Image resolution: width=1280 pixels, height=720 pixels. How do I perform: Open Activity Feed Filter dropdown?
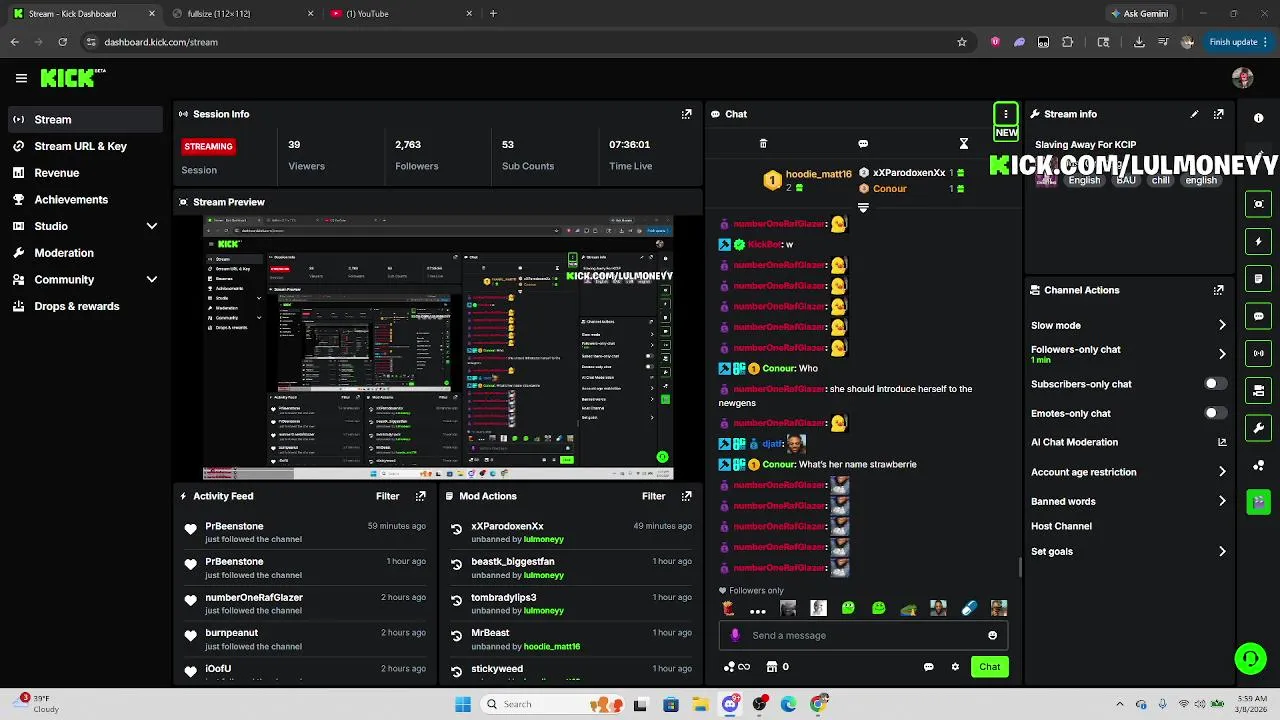387,496
